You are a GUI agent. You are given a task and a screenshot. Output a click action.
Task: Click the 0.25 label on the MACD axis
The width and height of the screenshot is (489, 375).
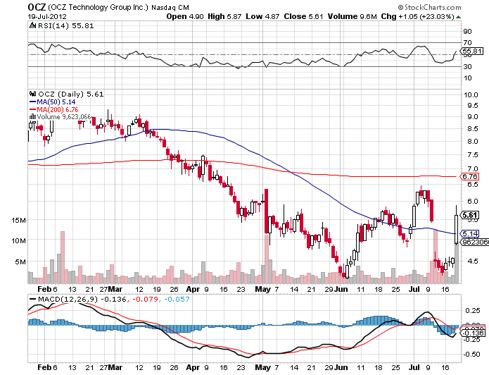[472, 310]
